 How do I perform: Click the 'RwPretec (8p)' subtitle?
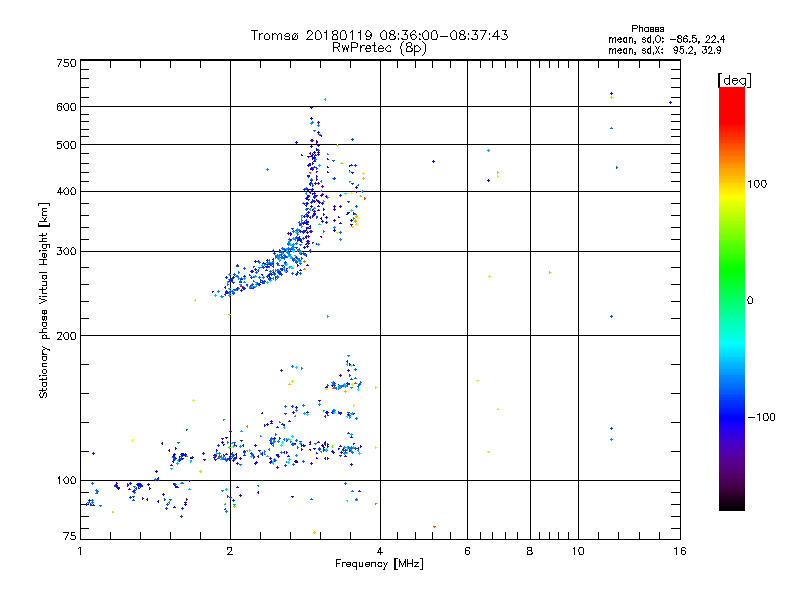379,48
